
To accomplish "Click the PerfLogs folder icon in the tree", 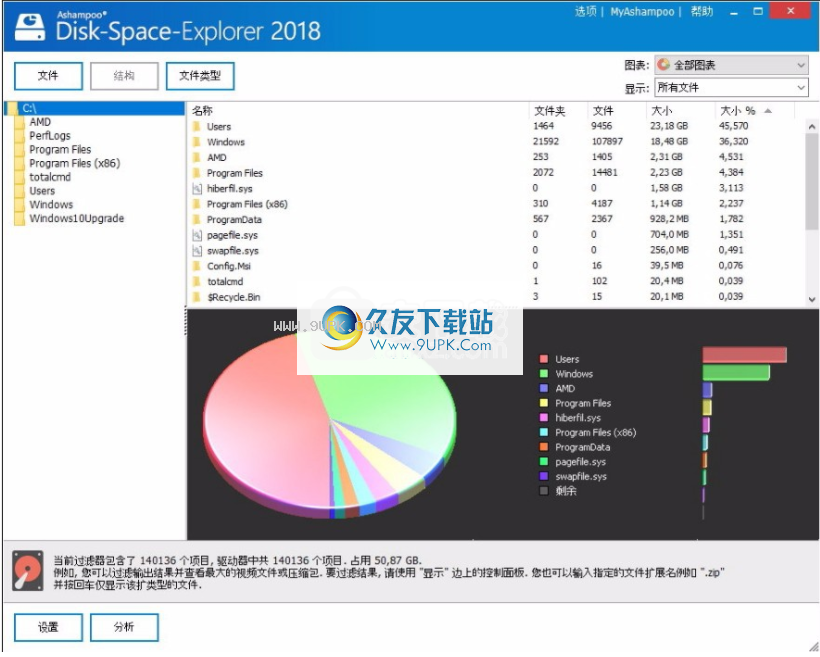I will [x=20, y=136].
